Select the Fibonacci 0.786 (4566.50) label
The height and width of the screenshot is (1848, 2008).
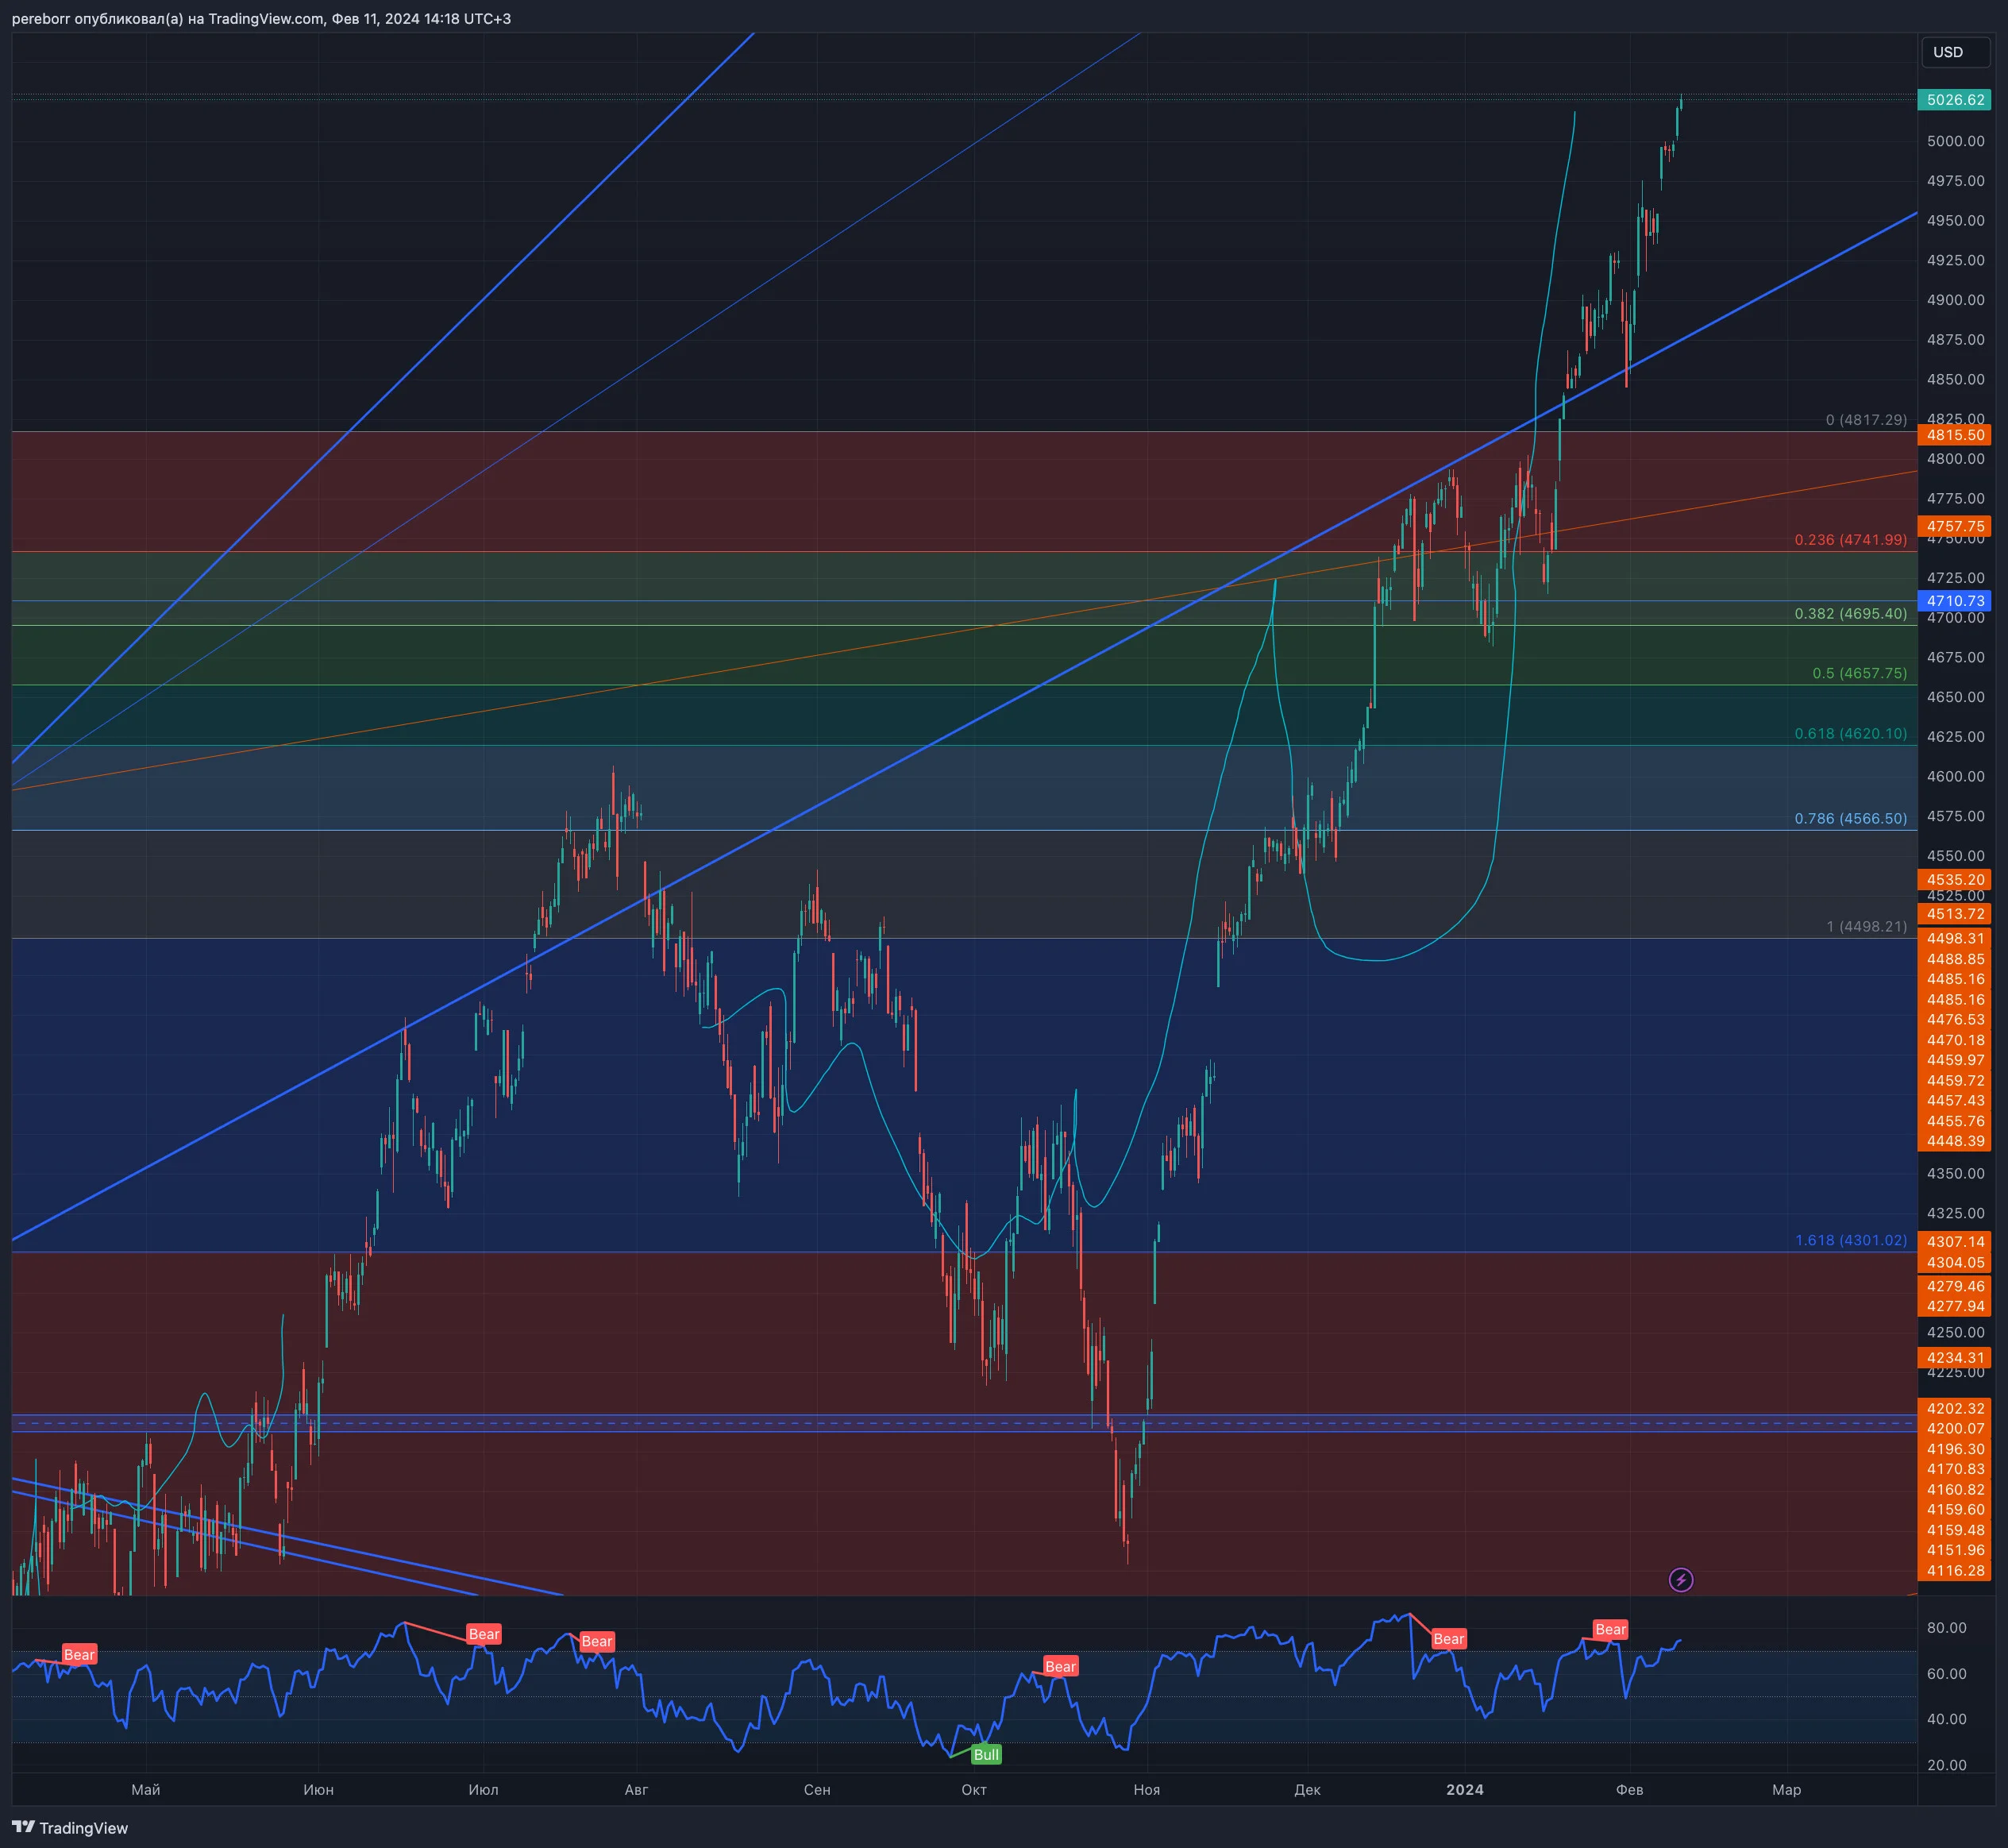(1850, 819)
